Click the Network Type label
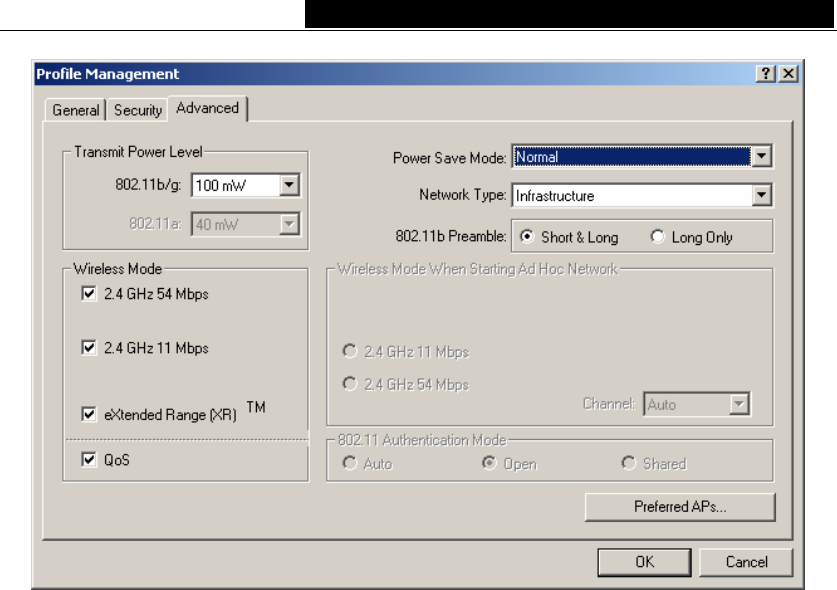This screenshot has height=590, width=837. click(x=462, y=195)
